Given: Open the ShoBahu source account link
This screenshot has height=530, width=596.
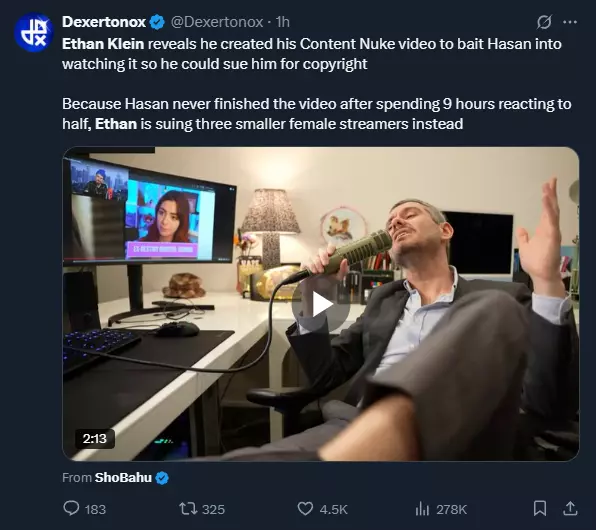Looking at the screenshot, I should pyautogui.click(x=123, y=477).
